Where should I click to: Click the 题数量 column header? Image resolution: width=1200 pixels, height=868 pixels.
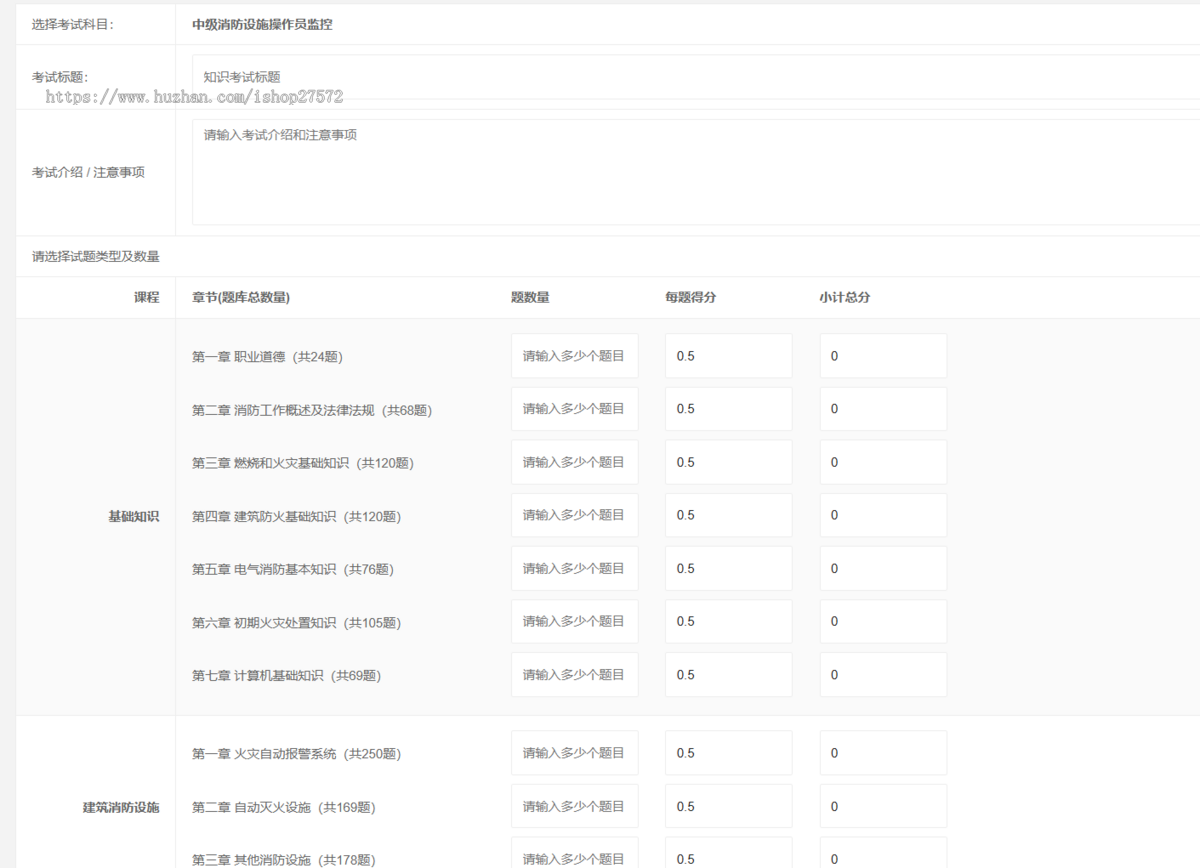coord(530,297)
